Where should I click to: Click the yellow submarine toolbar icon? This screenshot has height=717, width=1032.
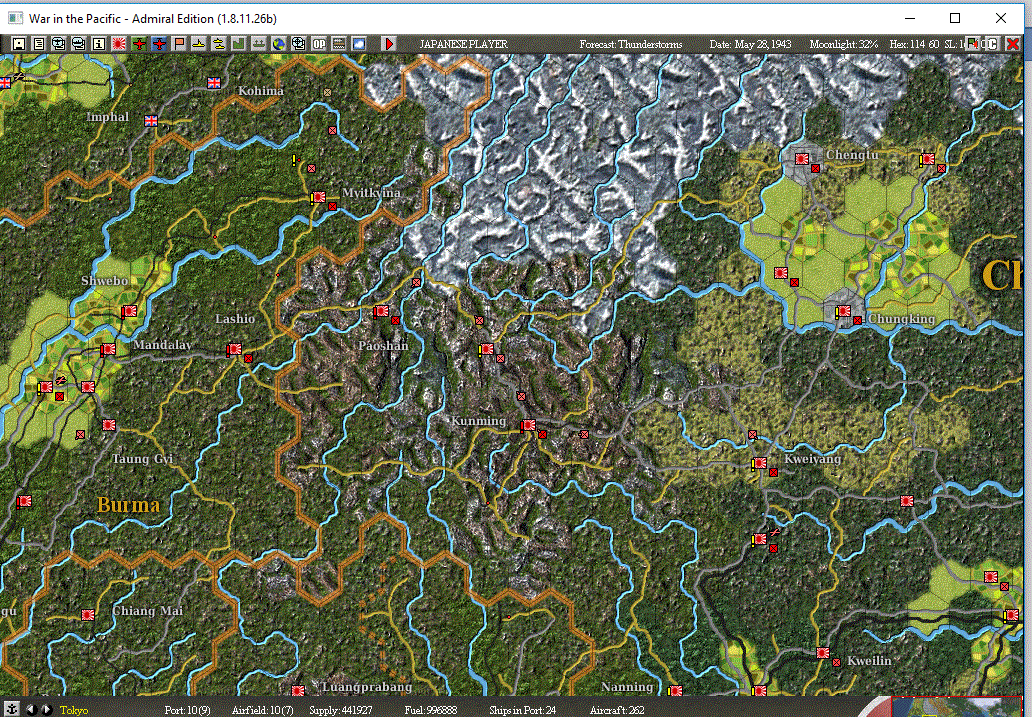click(x=219, y=44)
